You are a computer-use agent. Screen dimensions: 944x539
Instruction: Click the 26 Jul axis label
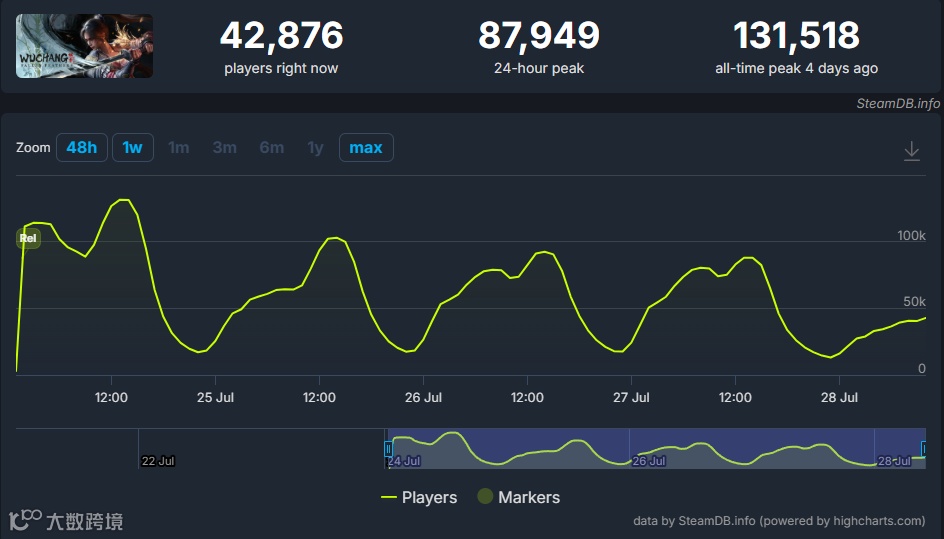(423, 397)
